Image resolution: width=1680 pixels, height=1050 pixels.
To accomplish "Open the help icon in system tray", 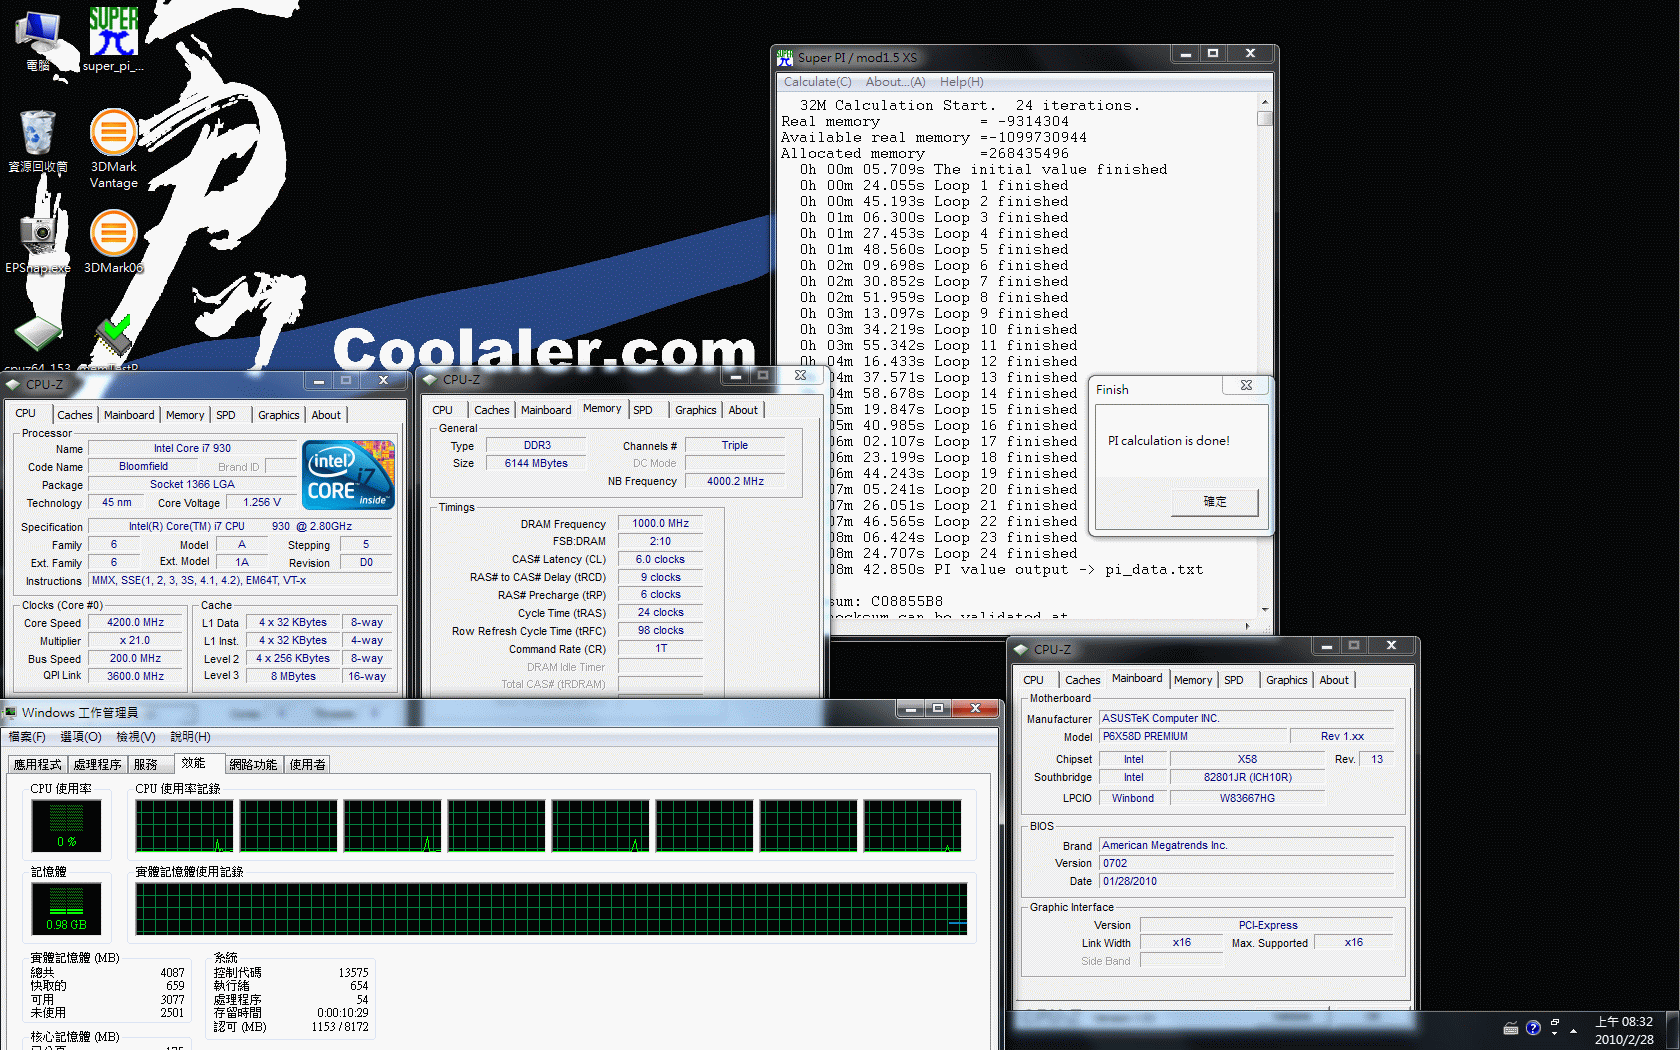I will pyautogui.click(x=1533, y=1028).
